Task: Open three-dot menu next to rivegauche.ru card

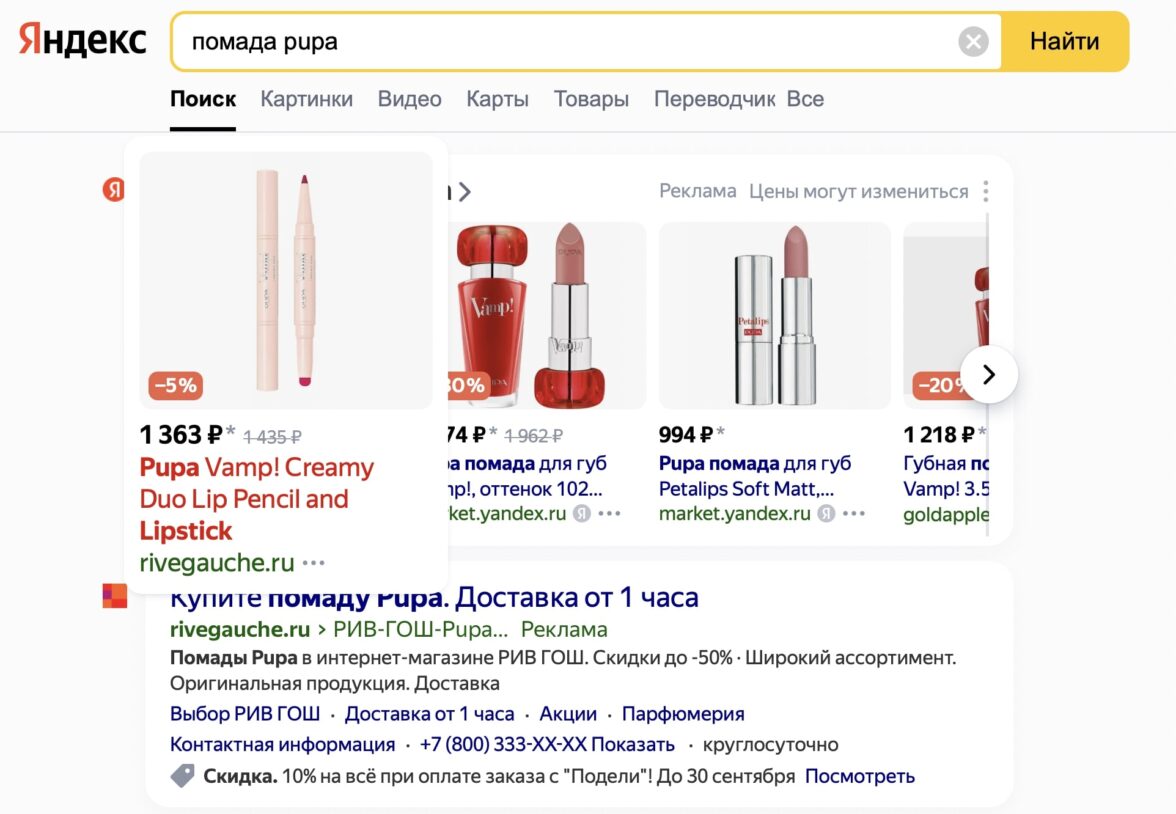Action: point(314,563)
